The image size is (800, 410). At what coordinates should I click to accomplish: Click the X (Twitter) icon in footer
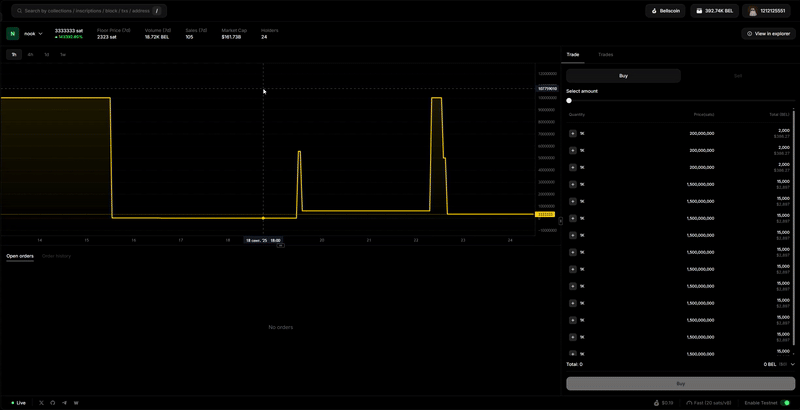(x=41, y=402)
